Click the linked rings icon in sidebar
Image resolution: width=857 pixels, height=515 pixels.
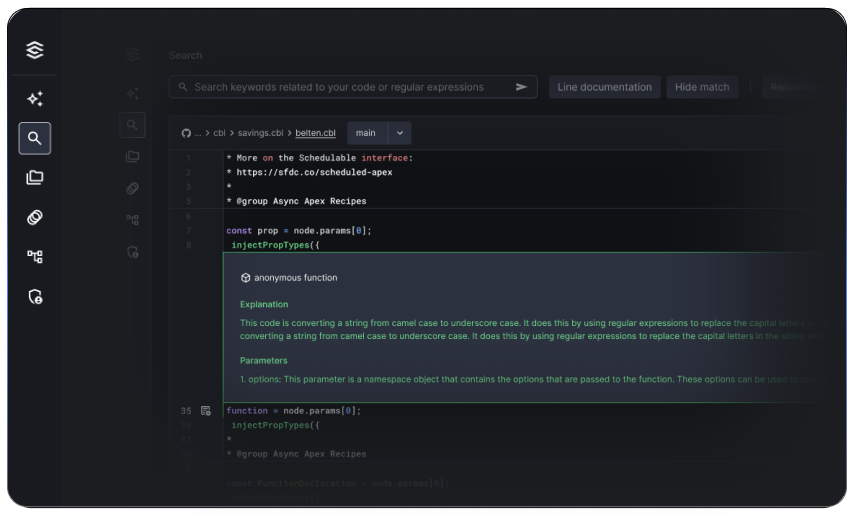click(x=35, y=218)
